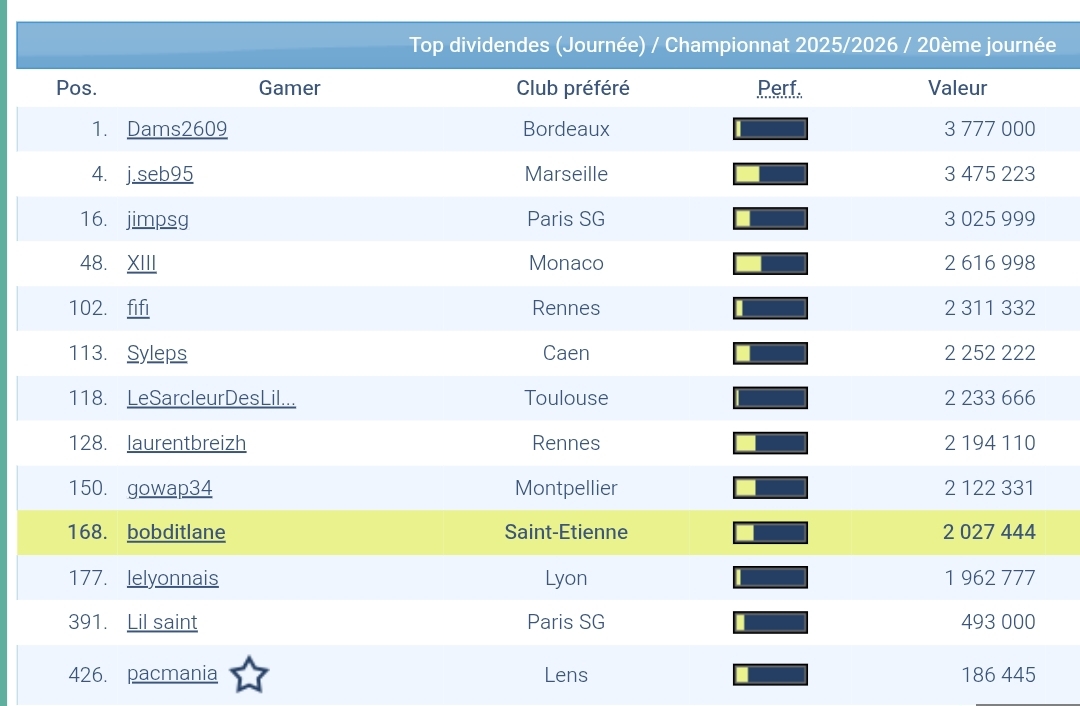Image resolution: width=1080 pixels, height=706 pixels.
Task: Click bobditlane's performance bar
Action: pyautogui.click(x=770, y=532)
